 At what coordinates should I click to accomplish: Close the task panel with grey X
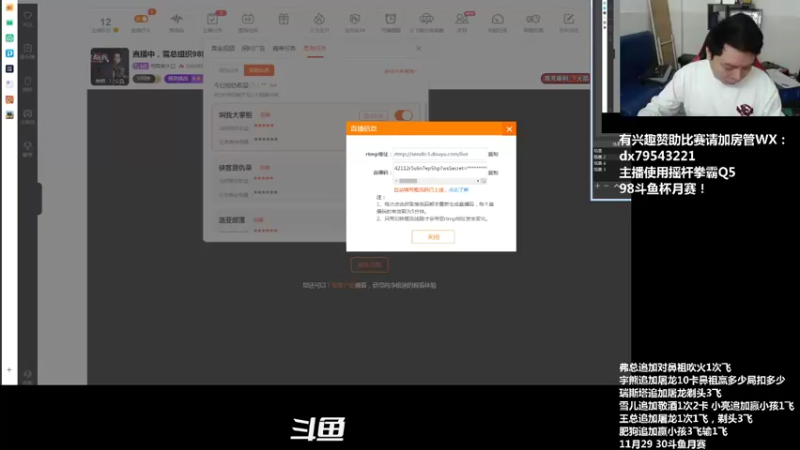pos(418,48)
